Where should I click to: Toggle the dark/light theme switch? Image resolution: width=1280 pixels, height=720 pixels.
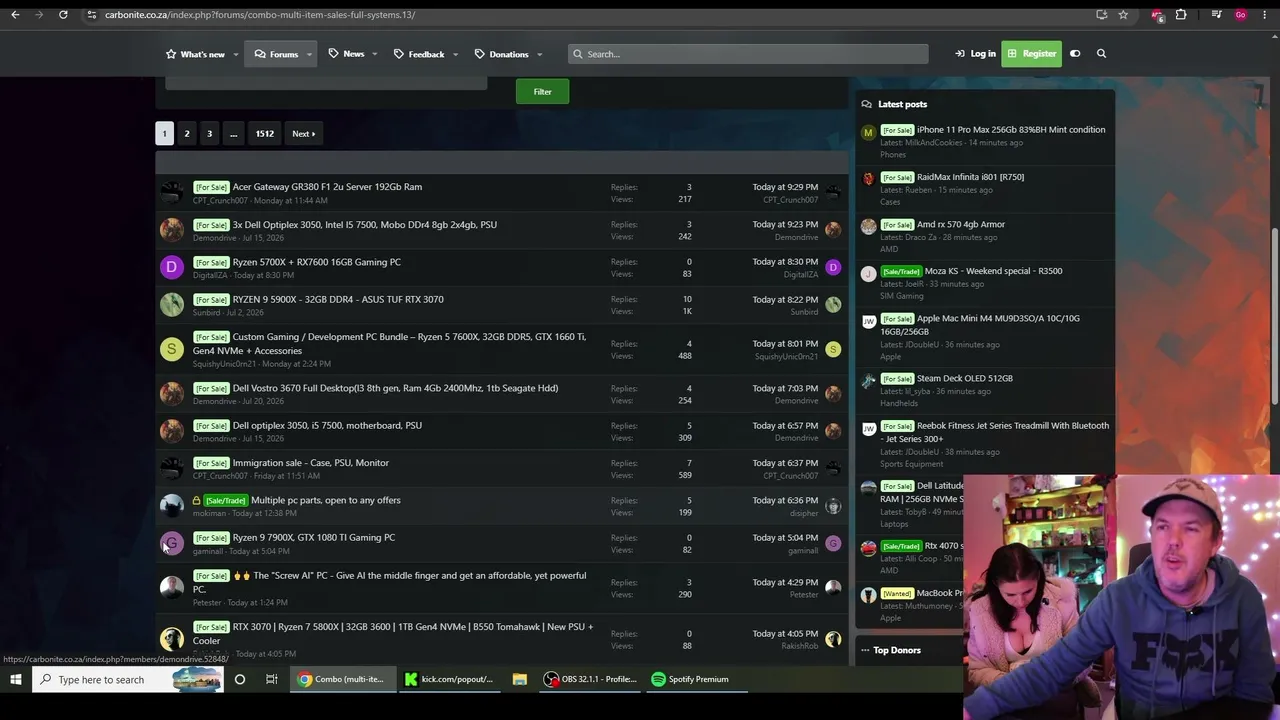coord(1075,54)
